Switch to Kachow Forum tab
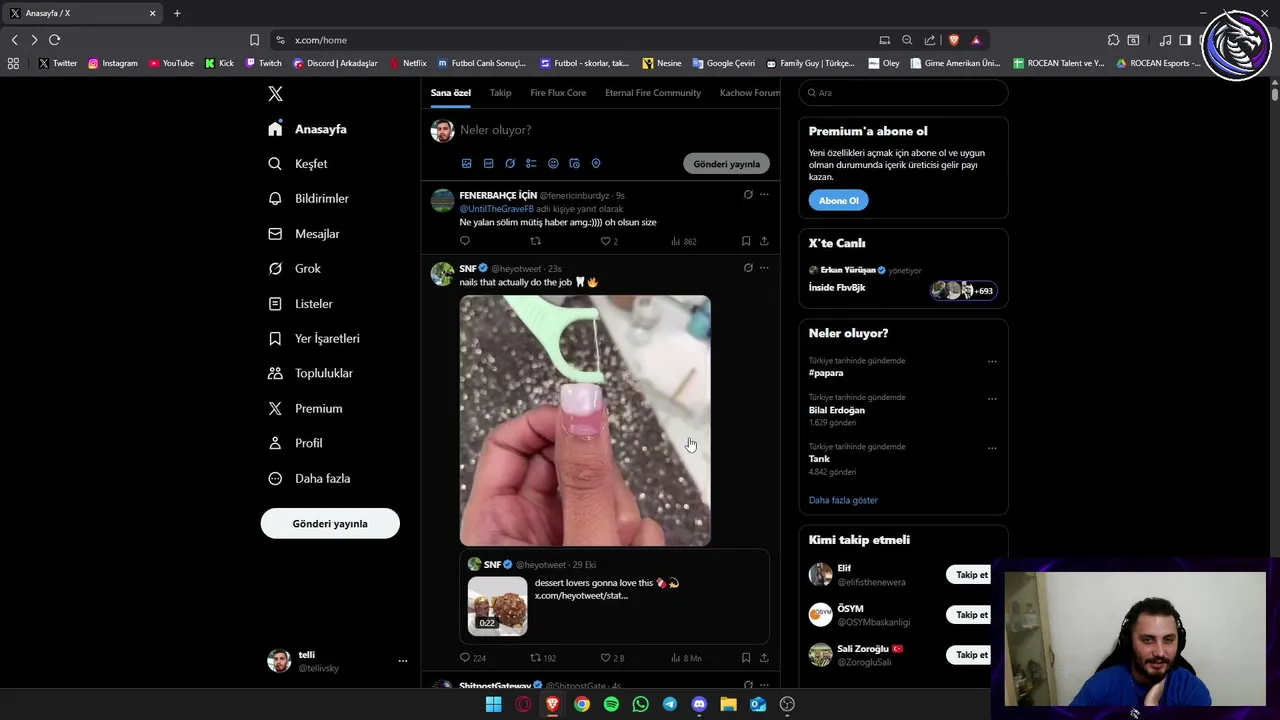The image size is (1280, 720). [750, 93]
